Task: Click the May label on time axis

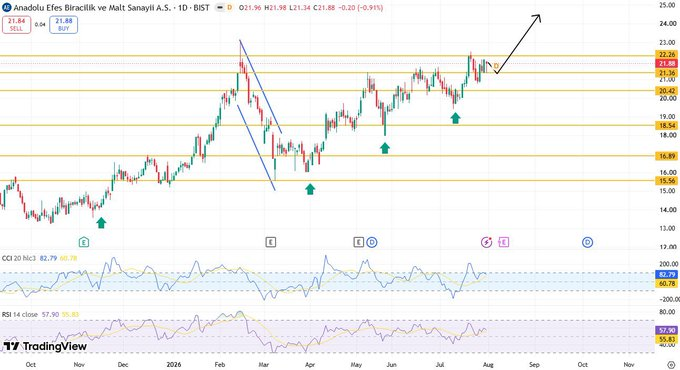Action: click(x=356, y=364)
